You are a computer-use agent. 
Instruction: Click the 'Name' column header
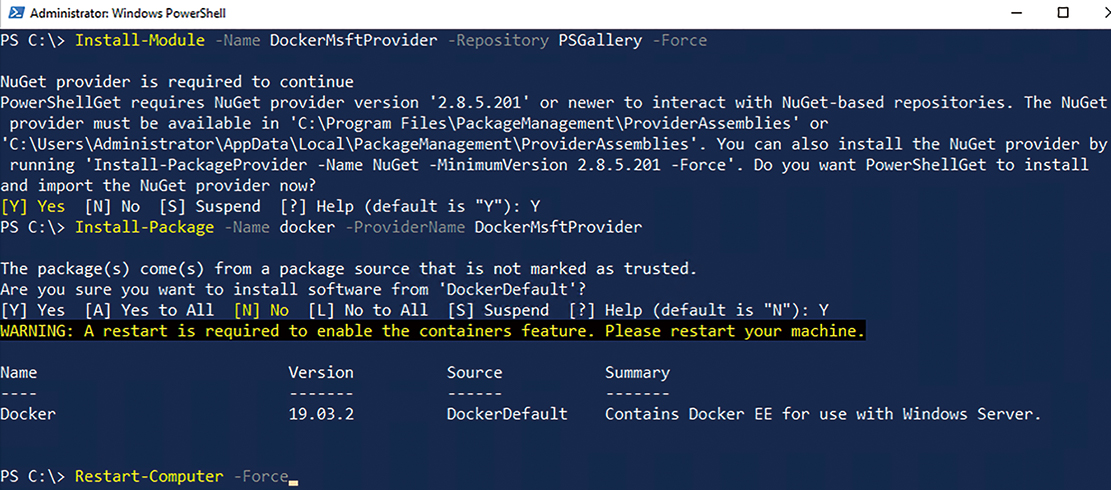click(19, 372)
